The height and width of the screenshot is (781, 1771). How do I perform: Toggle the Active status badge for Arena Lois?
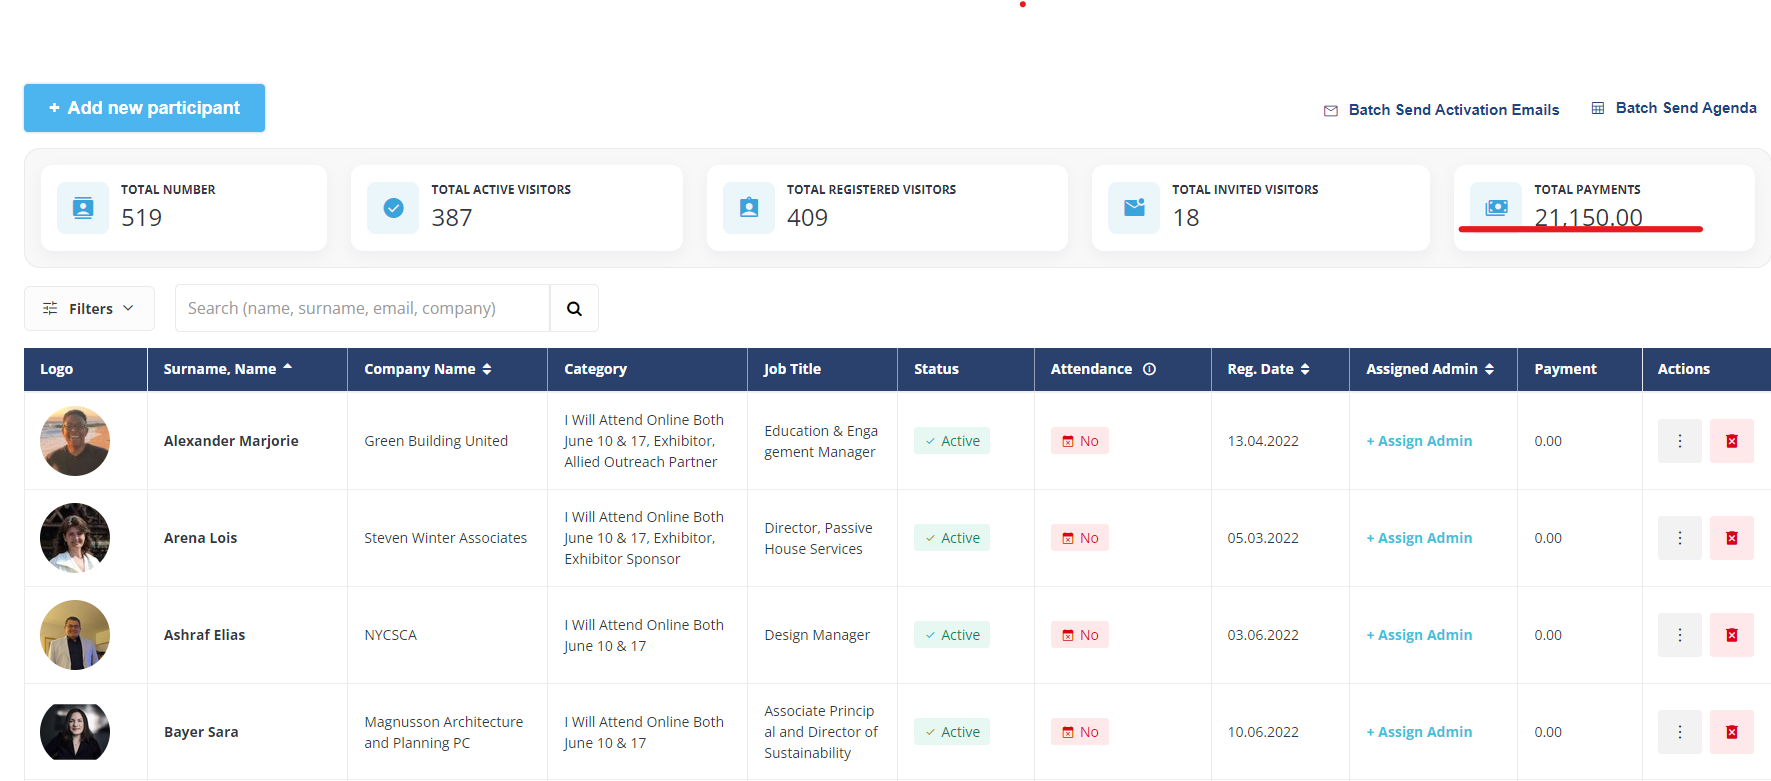pos(951,538)
